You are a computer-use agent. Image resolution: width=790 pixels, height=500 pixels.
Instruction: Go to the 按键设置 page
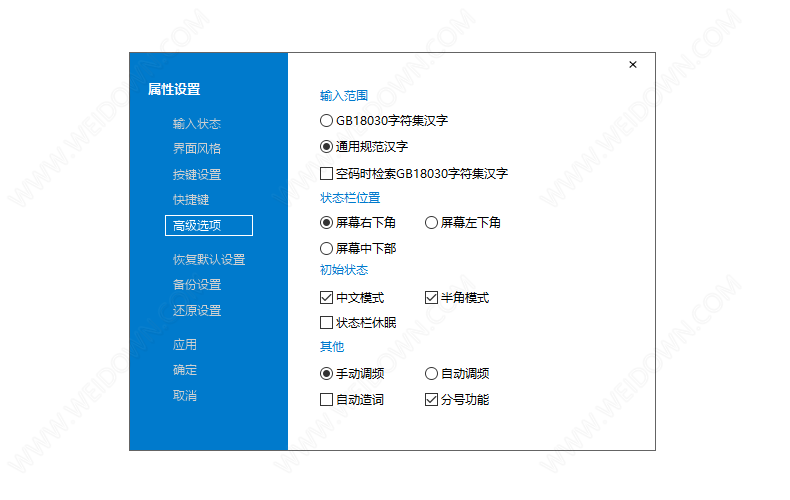tap(197, 175)
